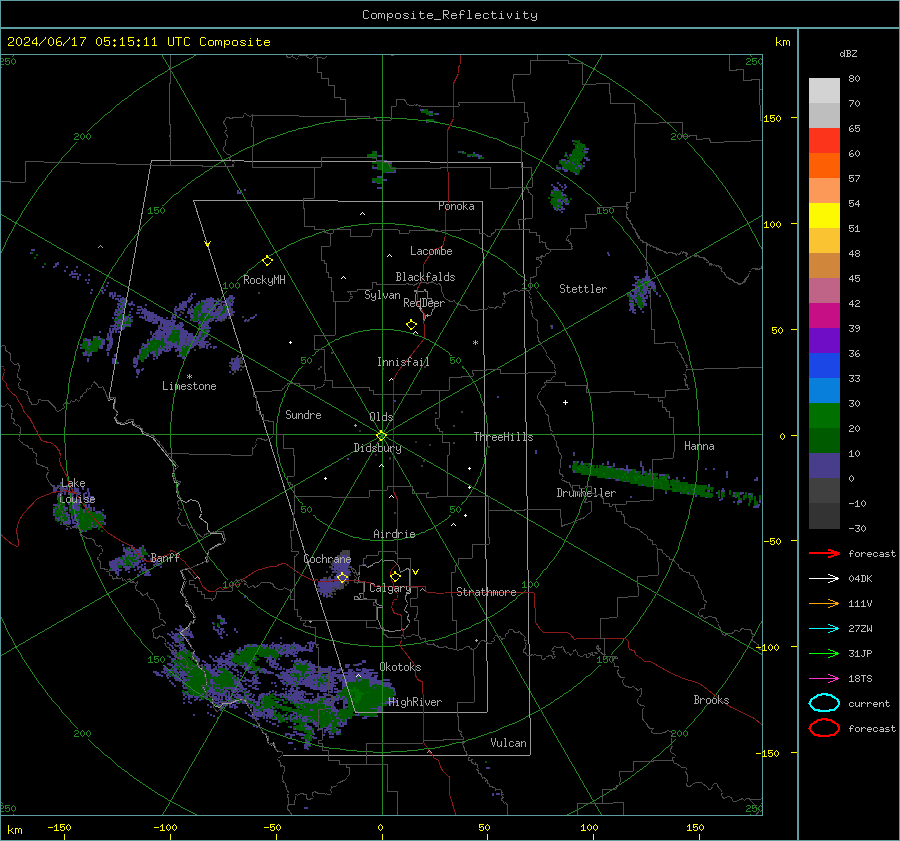Viewport: 900px width, 841px height.
Task: Click the Strathmore label
Action: coord(486,592)
